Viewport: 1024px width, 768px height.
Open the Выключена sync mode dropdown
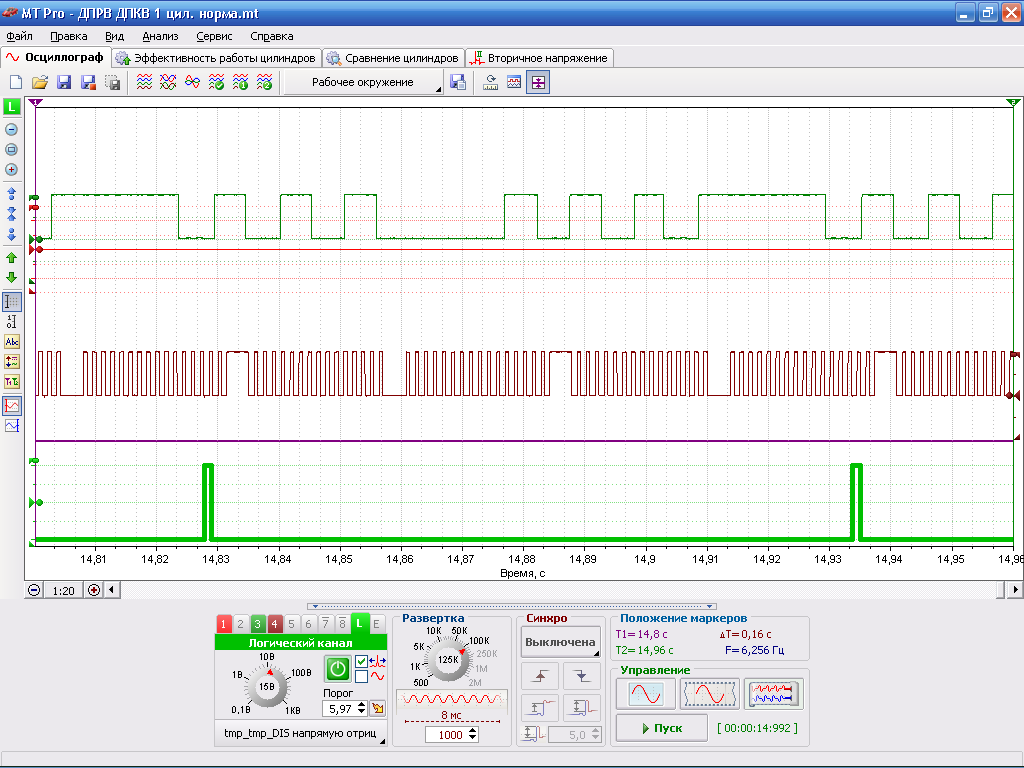click(560, 642)
